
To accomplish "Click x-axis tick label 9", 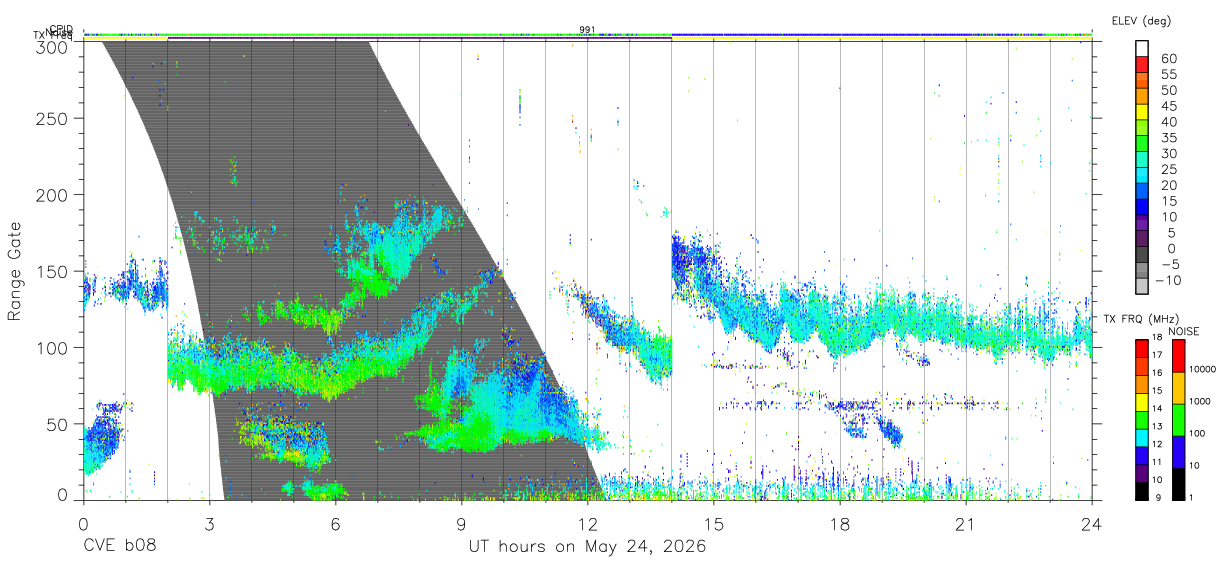I will coord(461,523).
